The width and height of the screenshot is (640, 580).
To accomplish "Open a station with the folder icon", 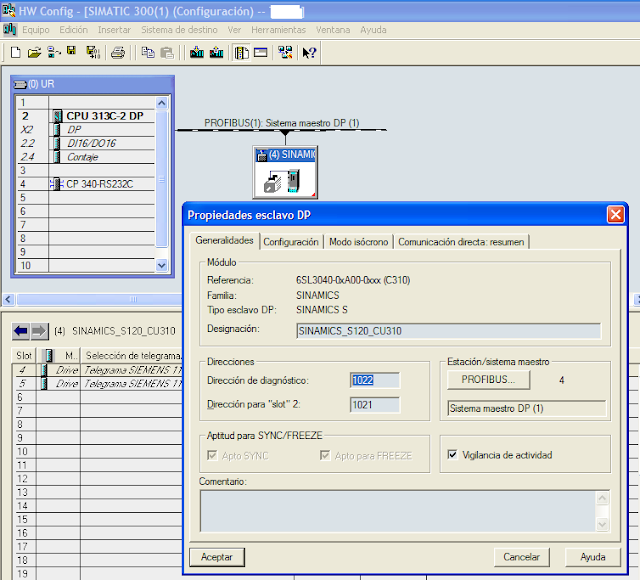I will click(x=34, y=53).
